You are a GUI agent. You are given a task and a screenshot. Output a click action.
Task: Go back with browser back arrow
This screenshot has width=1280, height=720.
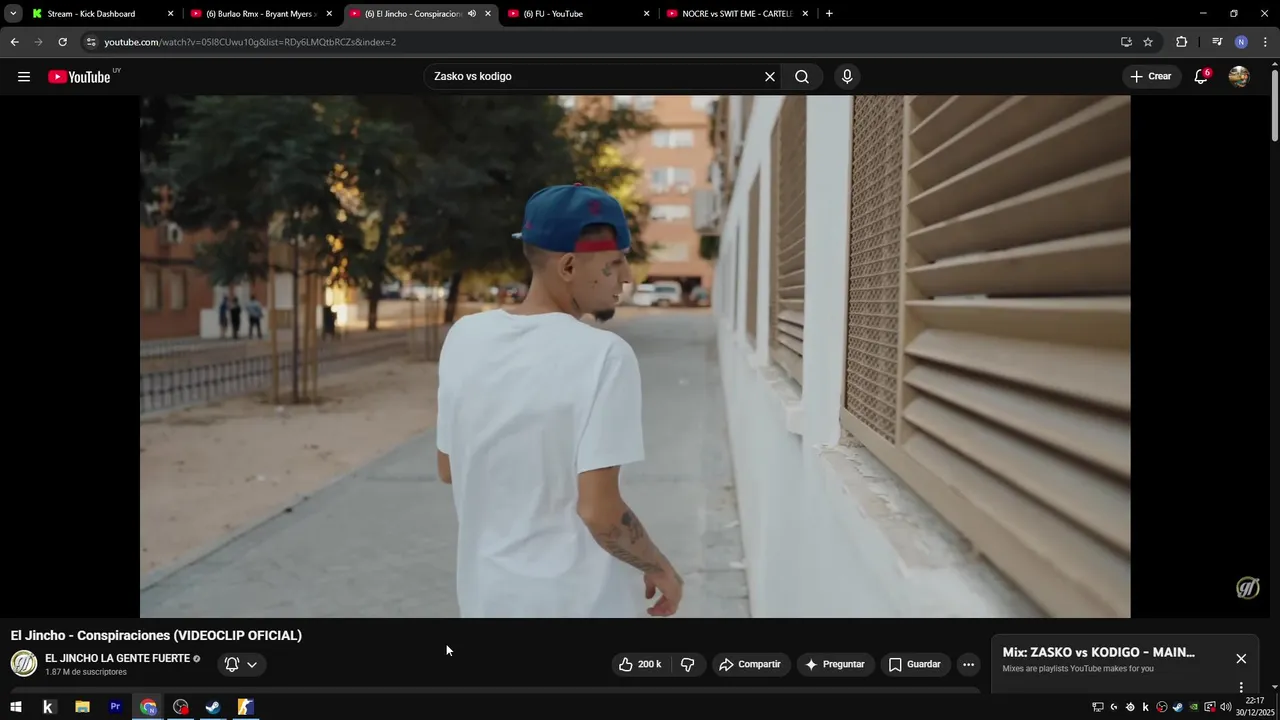(x=14, y=42)
